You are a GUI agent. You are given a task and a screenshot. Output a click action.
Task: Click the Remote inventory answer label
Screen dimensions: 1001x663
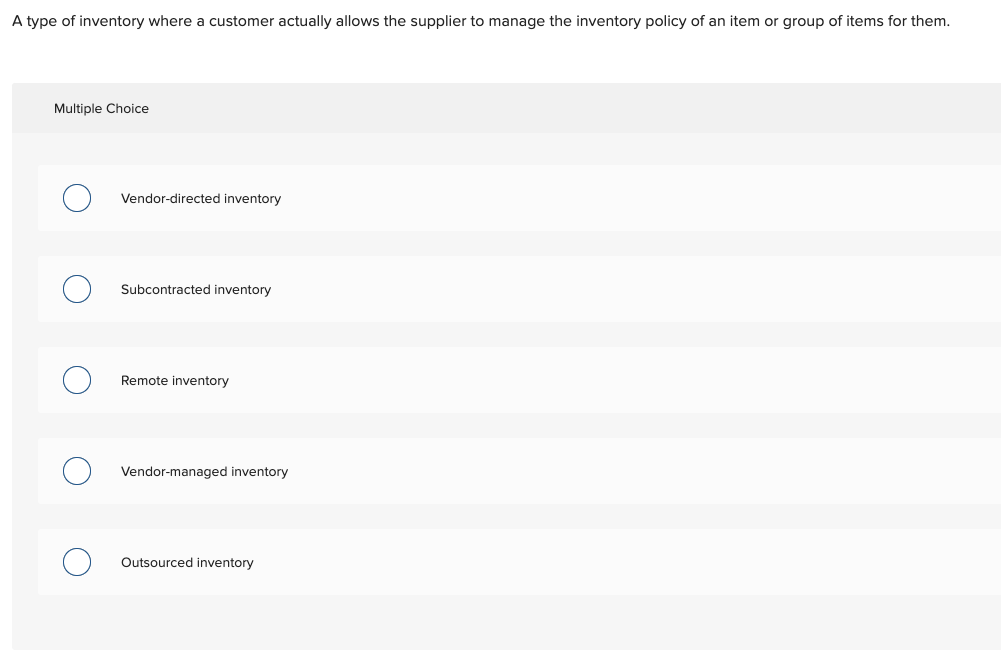175,380
